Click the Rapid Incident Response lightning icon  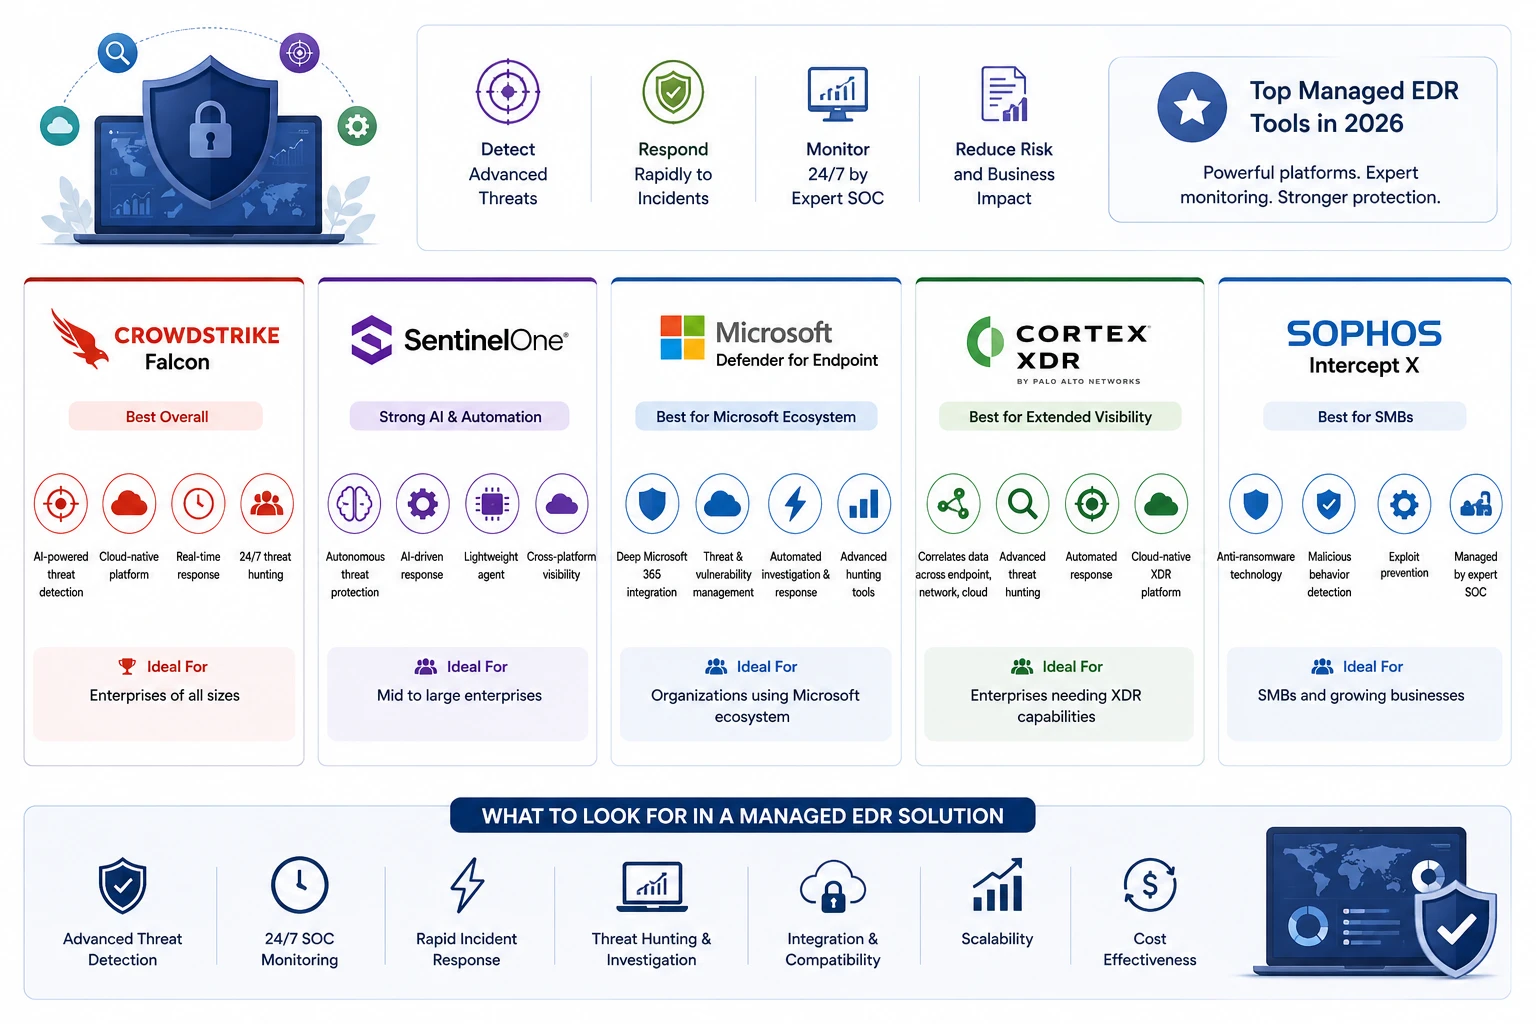pos(467,885)
